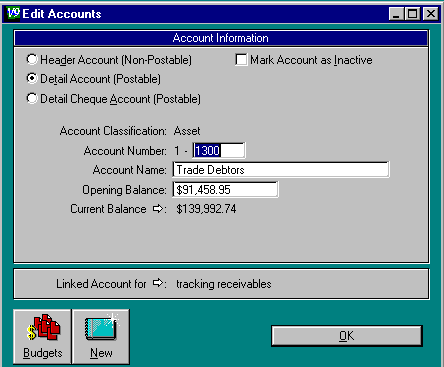
Task: Click the 'Asset' classification value
Action: pyautogui.click(x=187, y=131)
